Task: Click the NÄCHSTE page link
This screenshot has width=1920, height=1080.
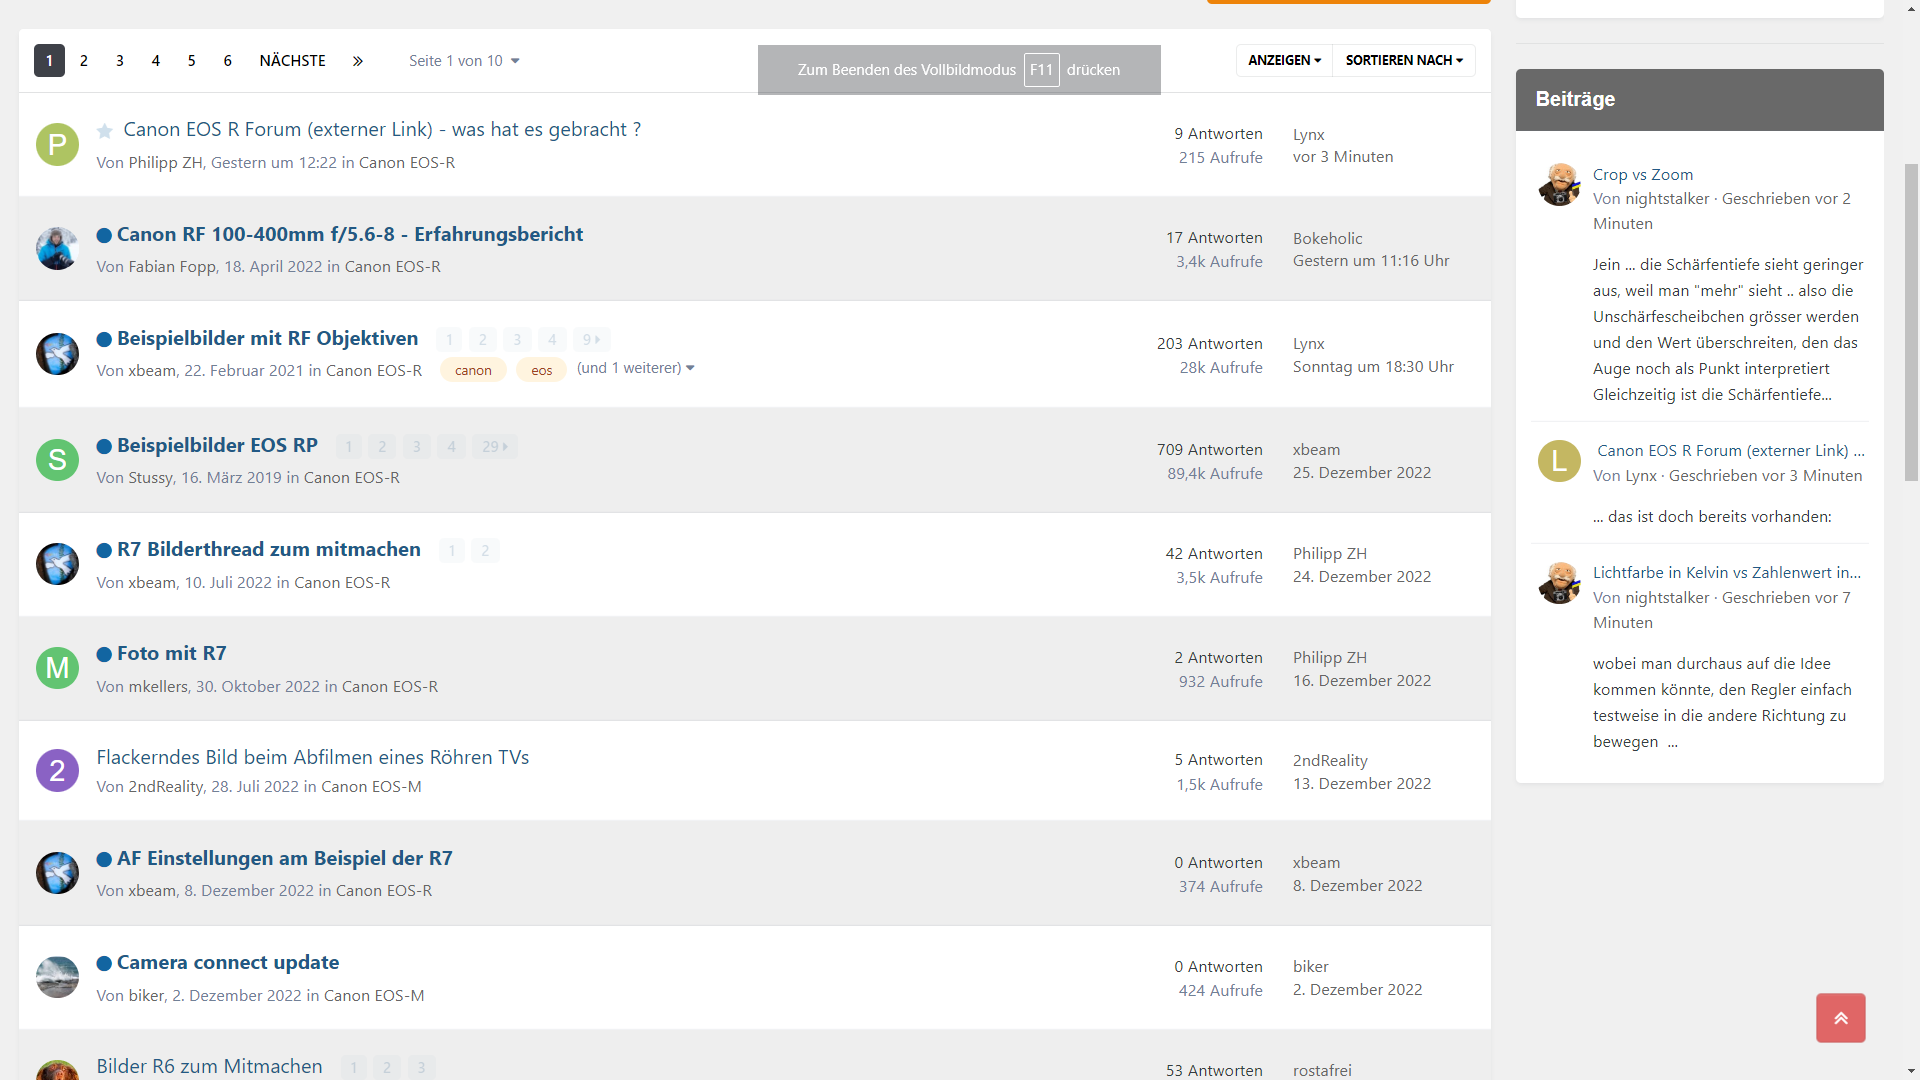Action: pos(292,61)
